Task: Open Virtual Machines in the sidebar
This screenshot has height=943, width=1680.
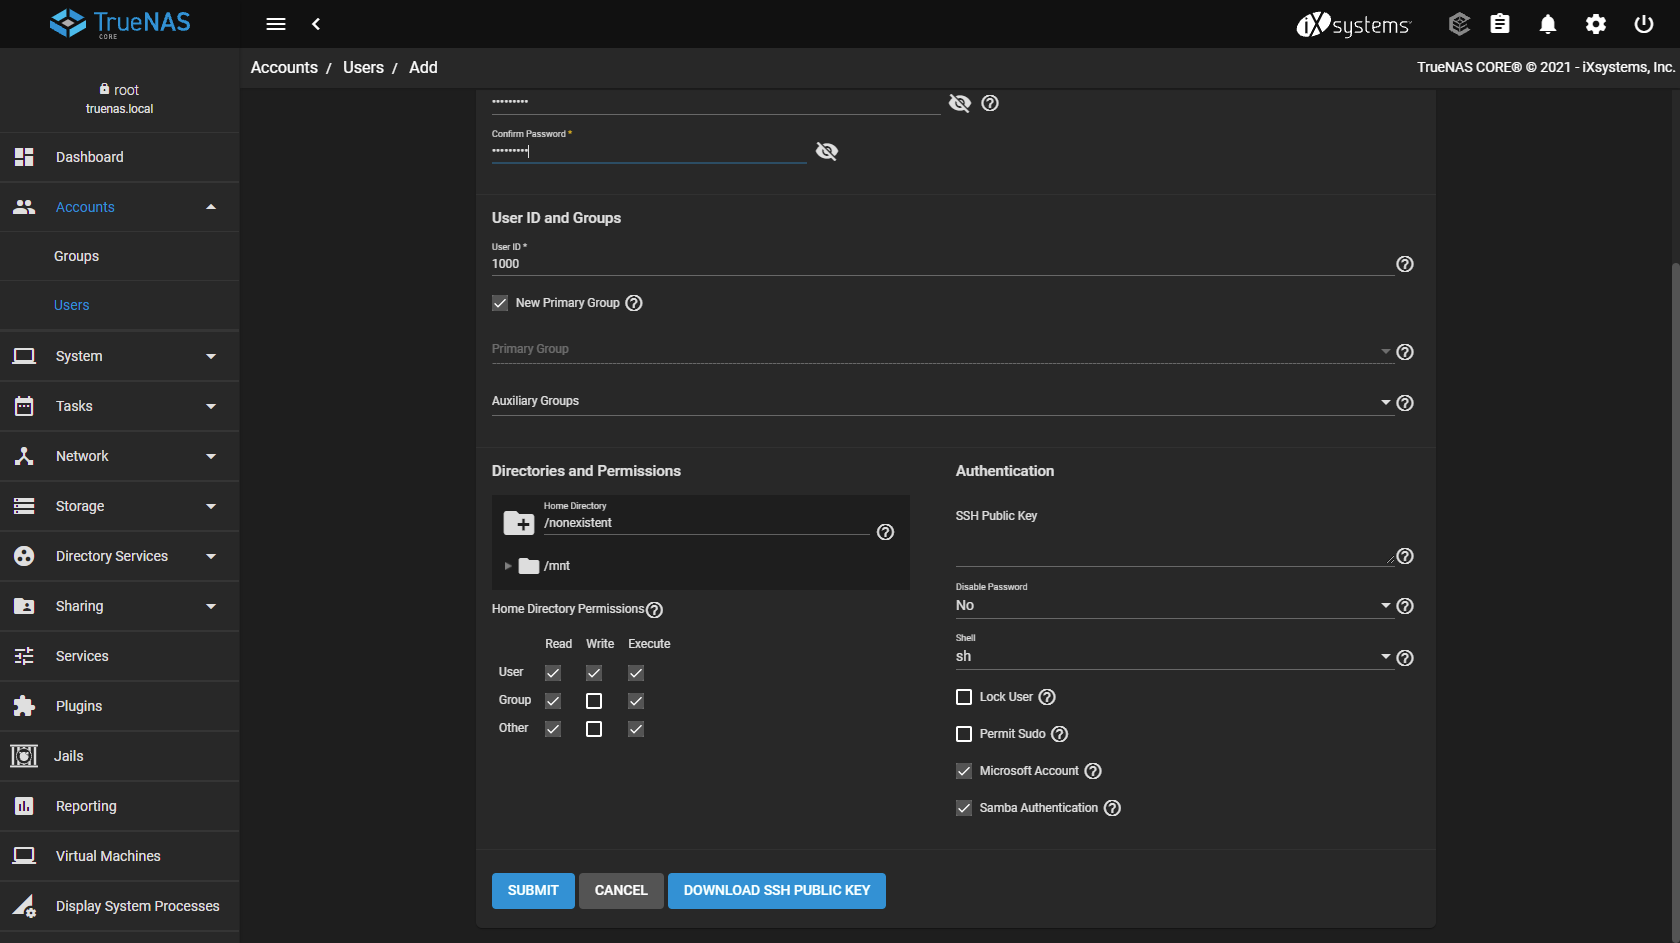Action: pyautogui.click(x=119, y=856)
